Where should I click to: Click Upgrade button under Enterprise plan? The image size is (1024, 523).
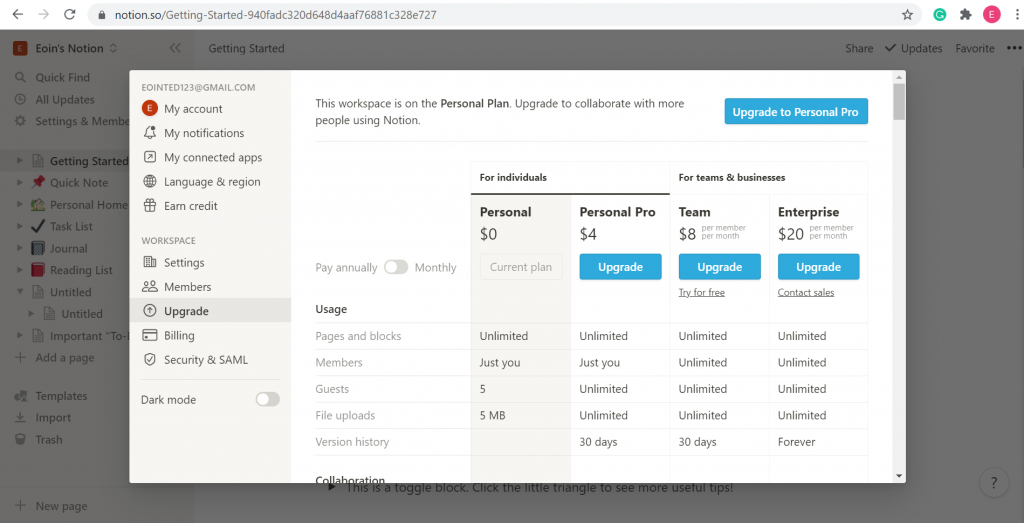pos(818,267)
